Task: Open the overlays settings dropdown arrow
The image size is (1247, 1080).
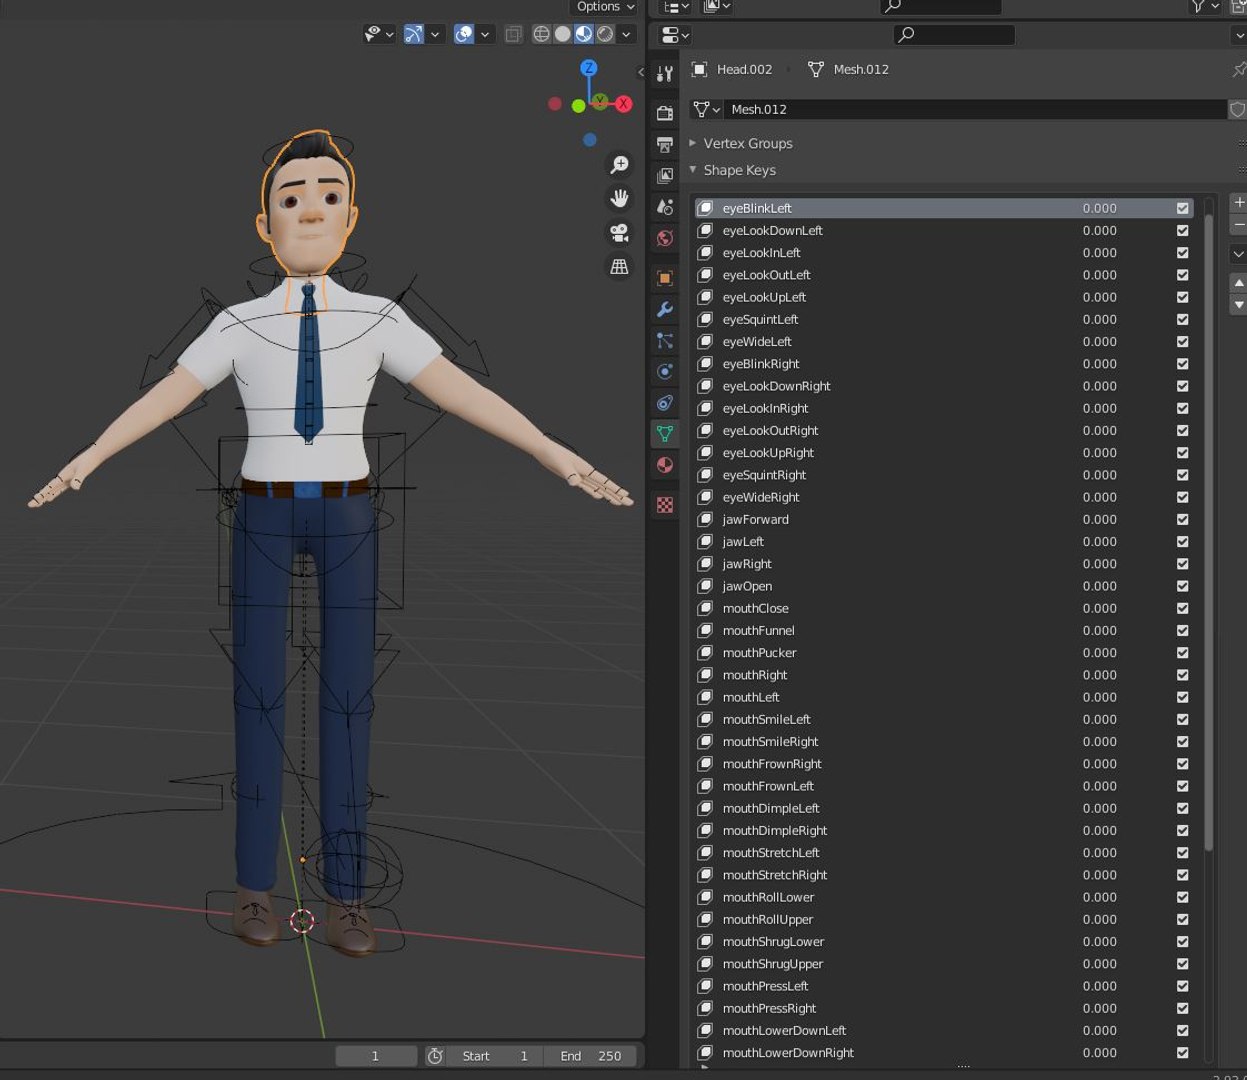Action: (485, 34)
